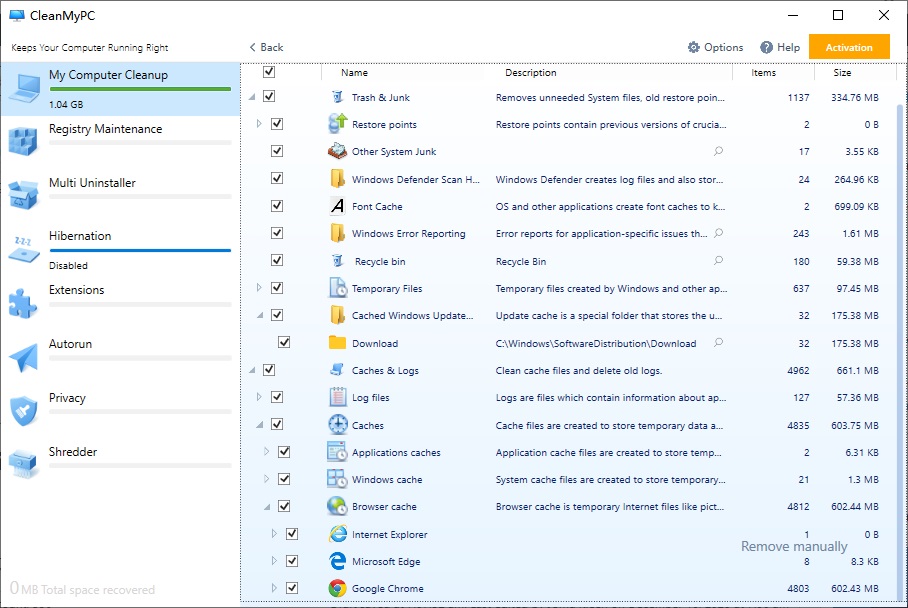Uncheck the Google Chrome checkbox

(x=292, y=588)
